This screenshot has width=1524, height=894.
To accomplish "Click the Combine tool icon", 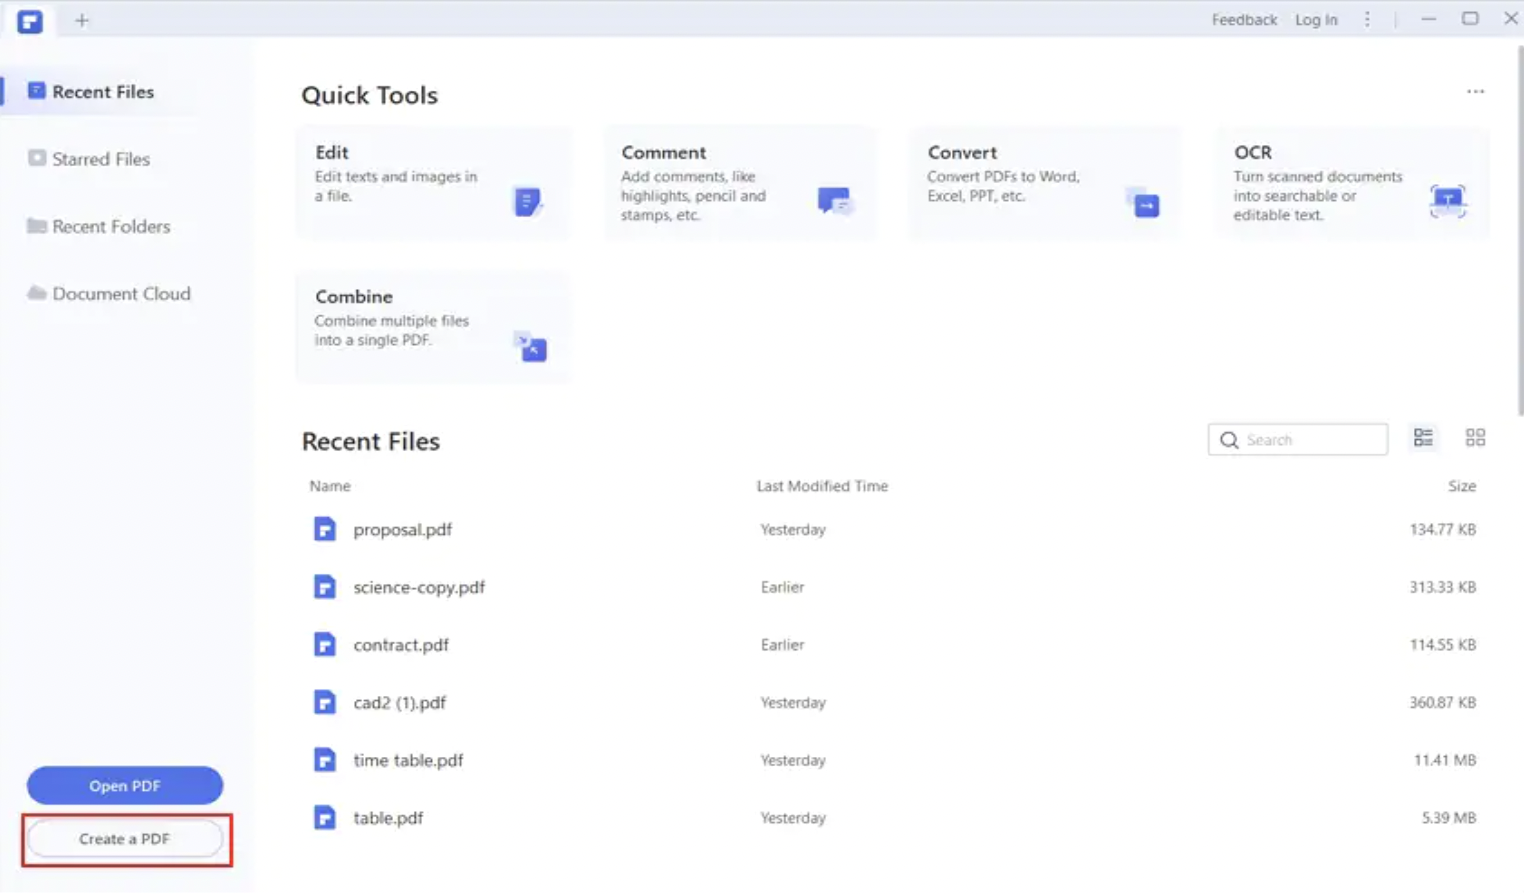I will coord(530,346).
